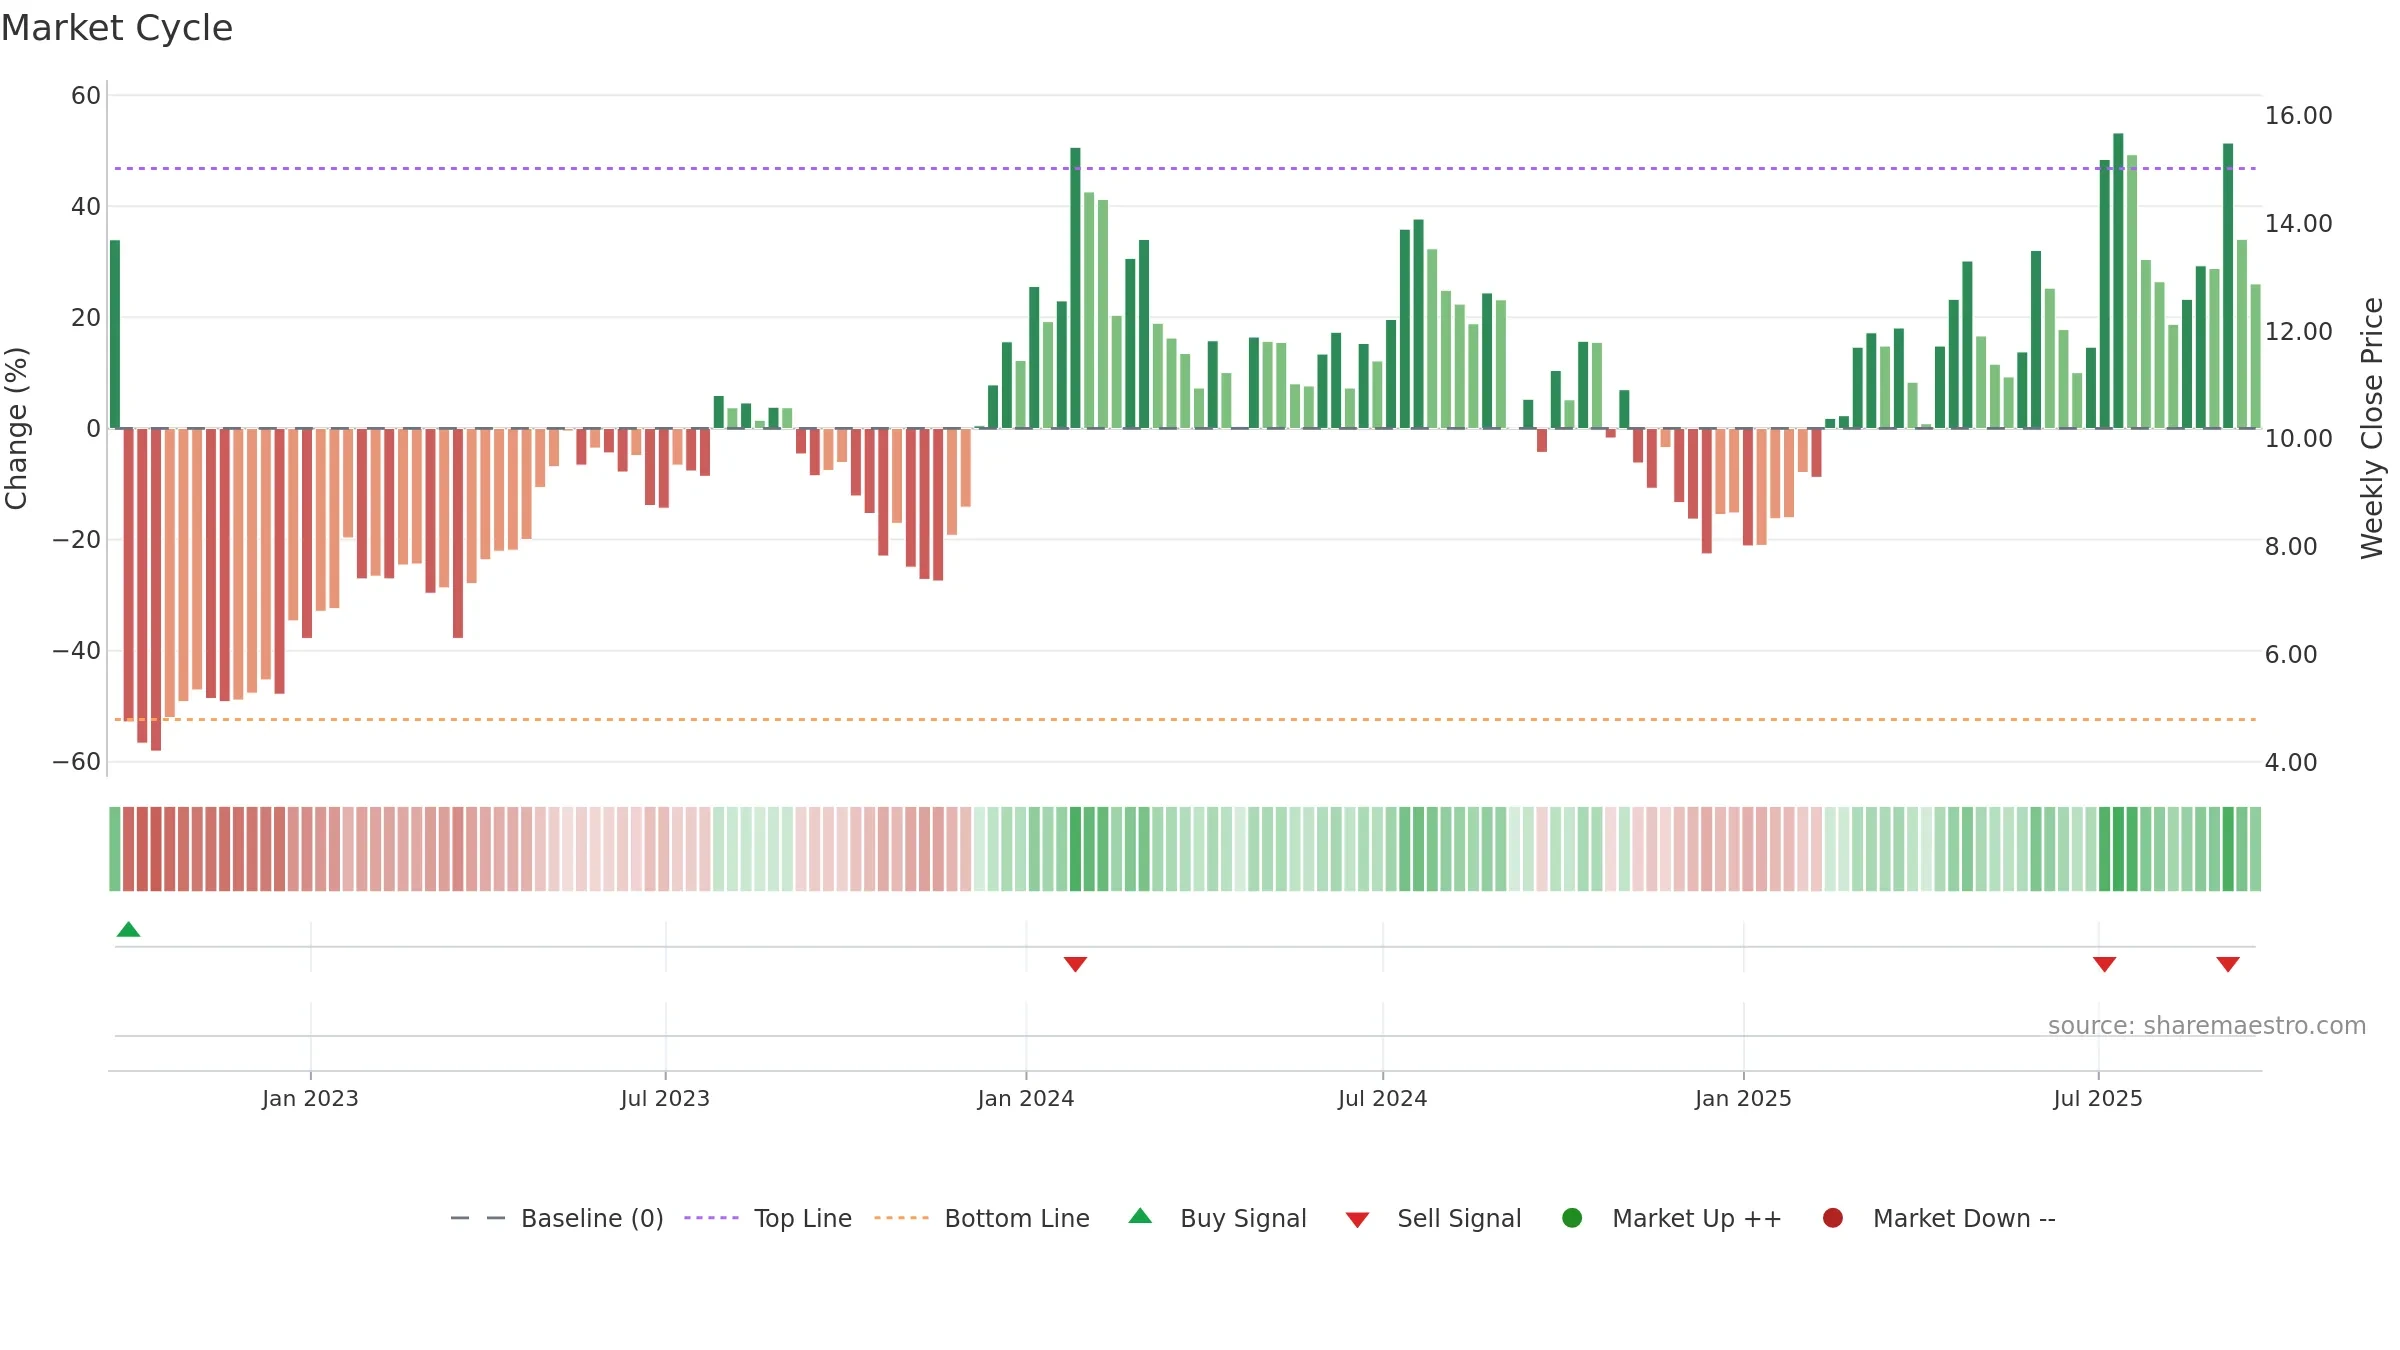Viewport: 2400px width, 1350px height.
Task: Click the Sell Signal marker at Jul 2025
Action: [2104, 964]
